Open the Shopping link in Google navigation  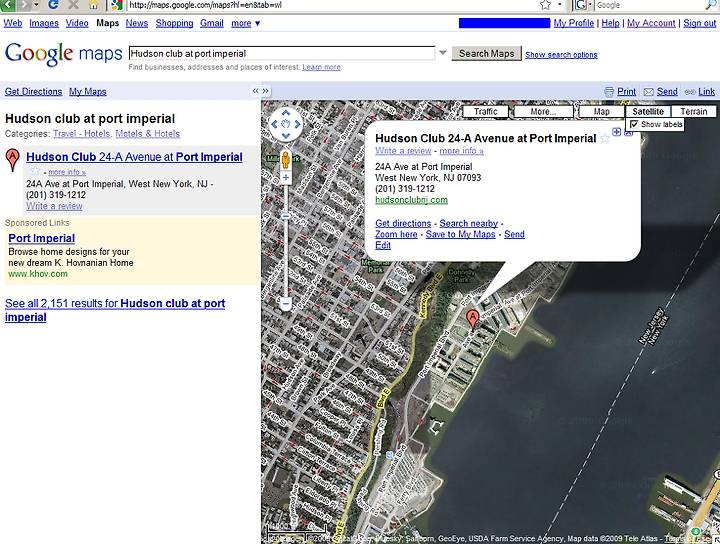click(x=174, y=23)
